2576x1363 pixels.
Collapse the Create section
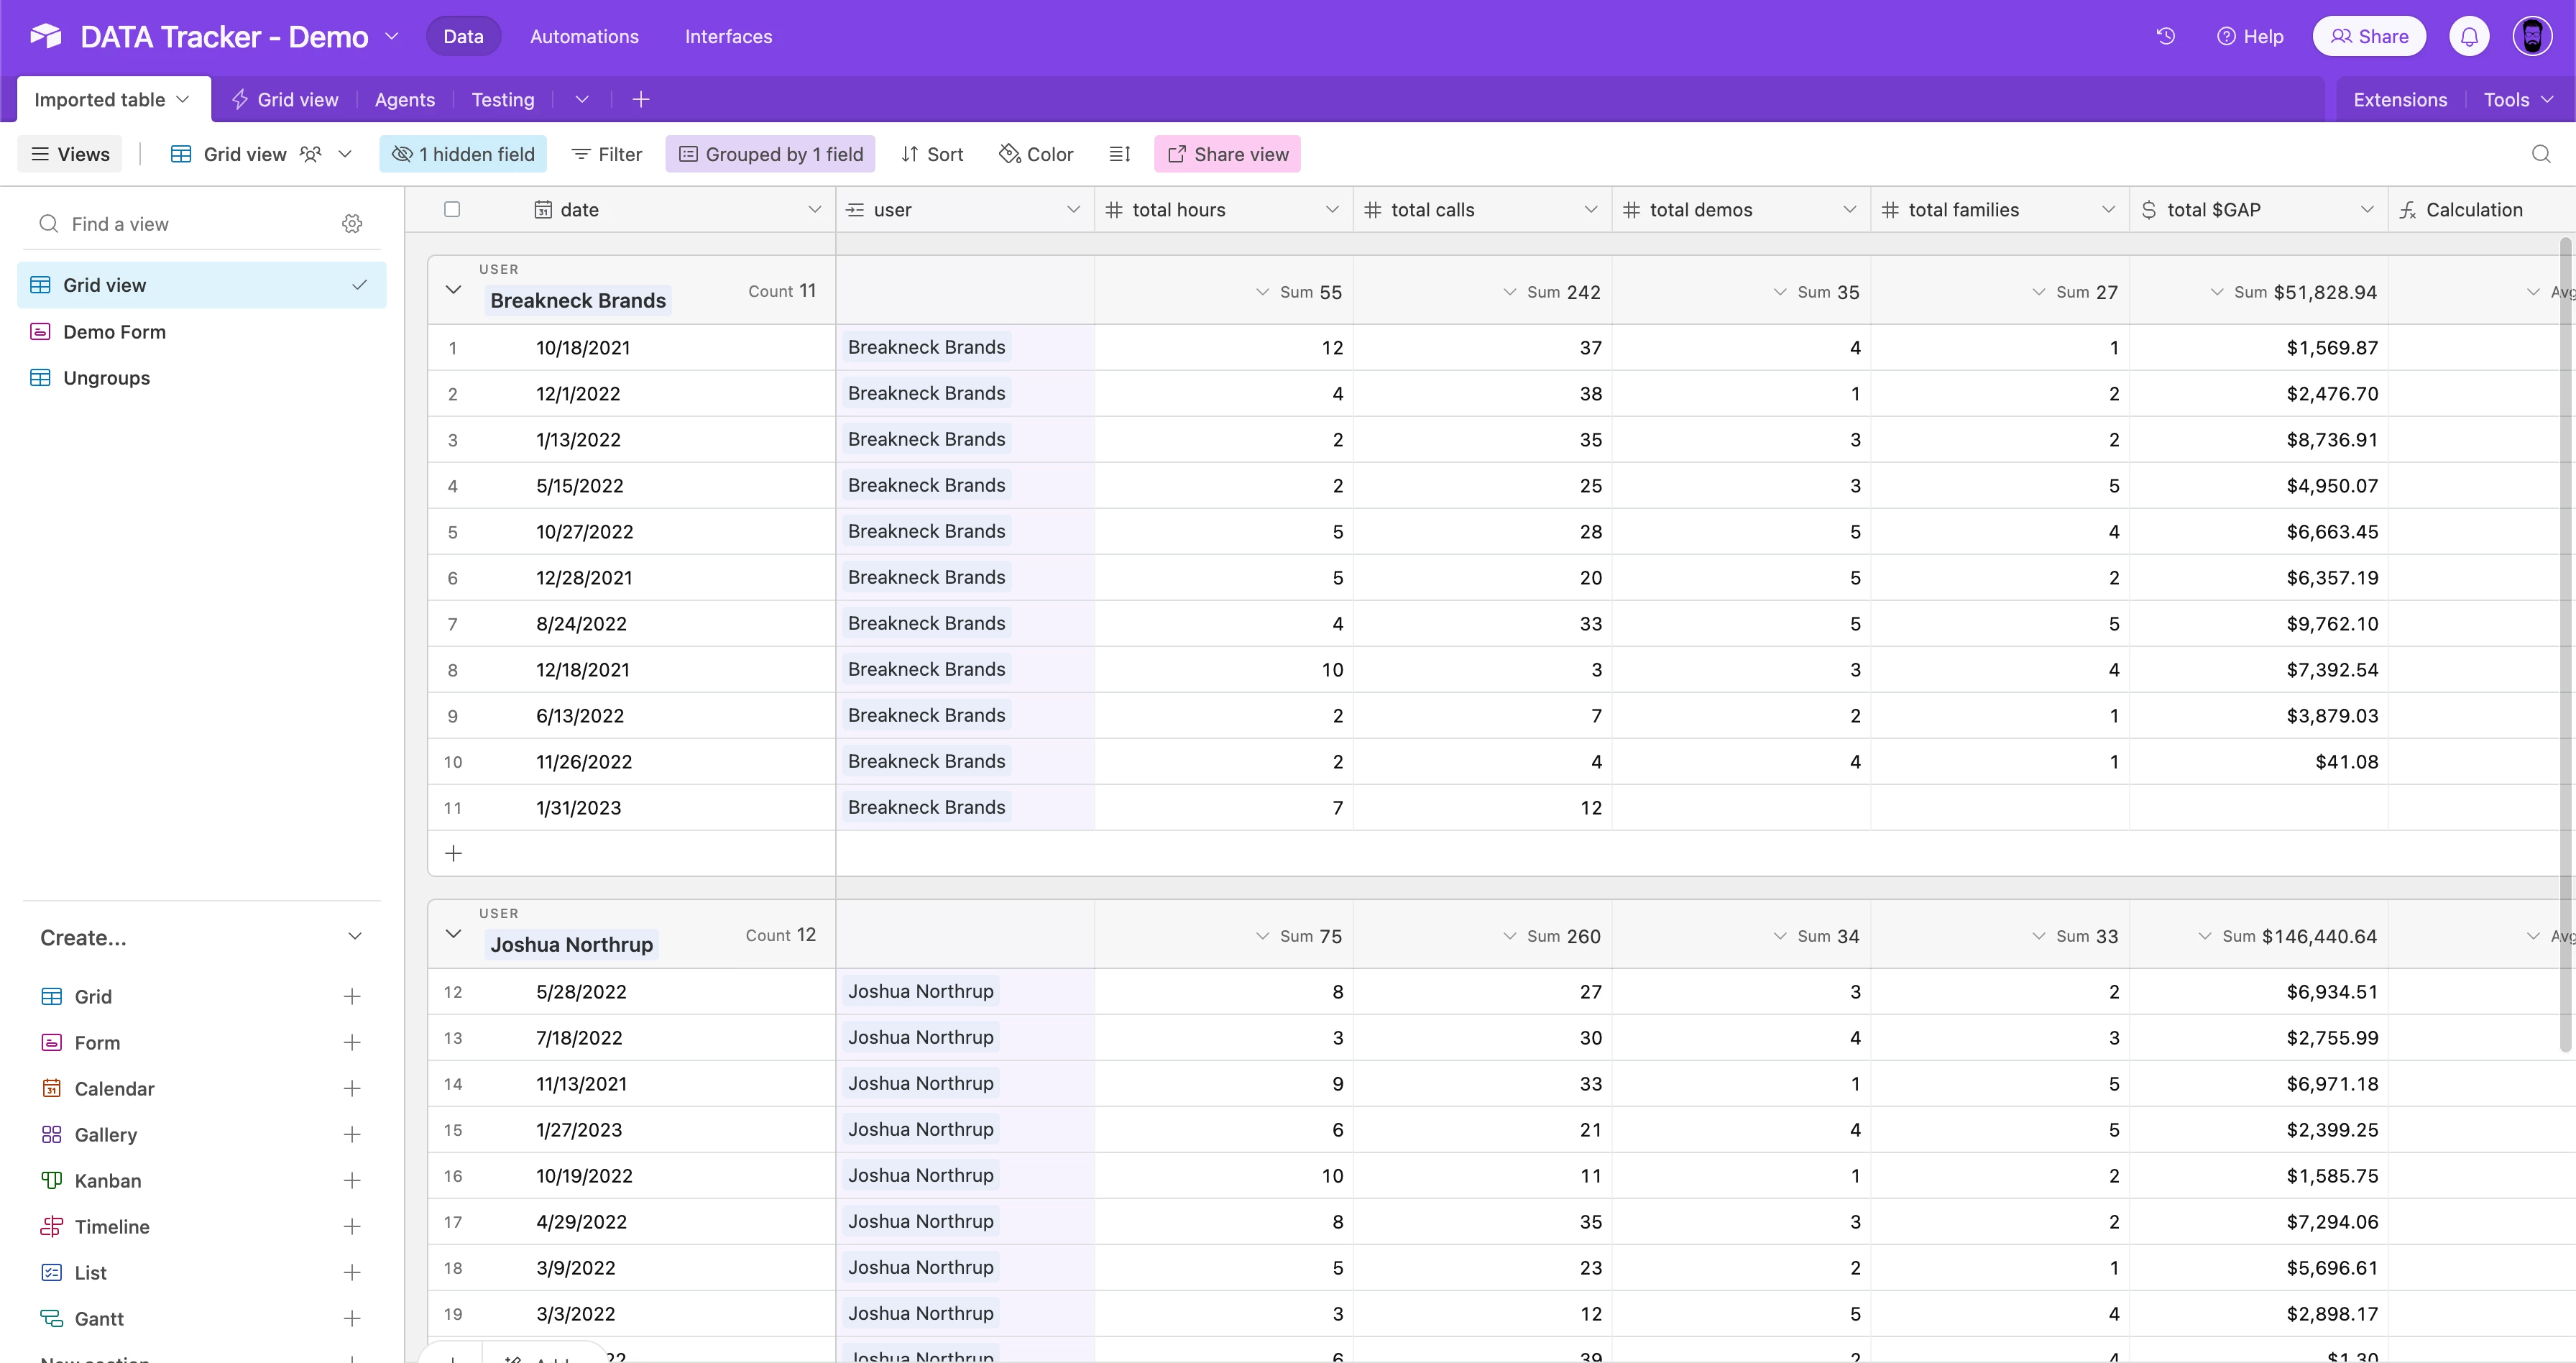coord(354,936)
